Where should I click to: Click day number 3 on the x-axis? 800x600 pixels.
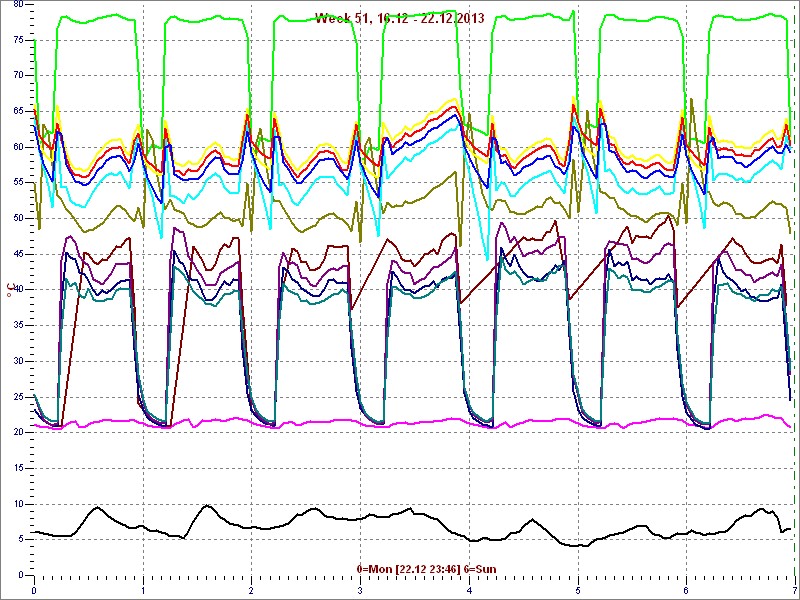360,591
